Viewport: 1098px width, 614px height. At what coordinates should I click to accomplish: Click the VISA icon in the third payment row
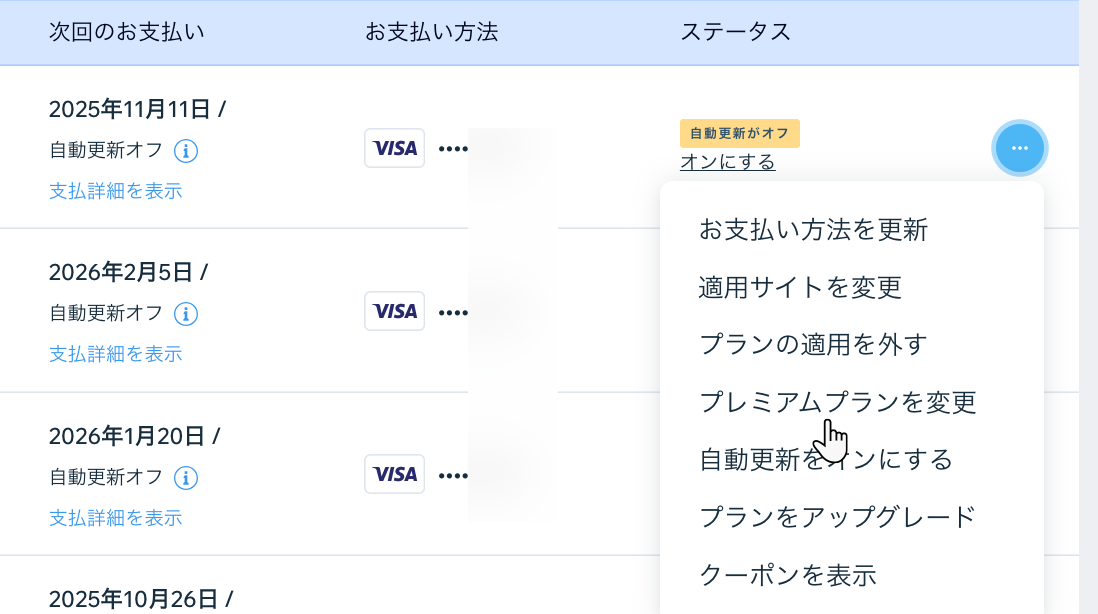(394, 474)
